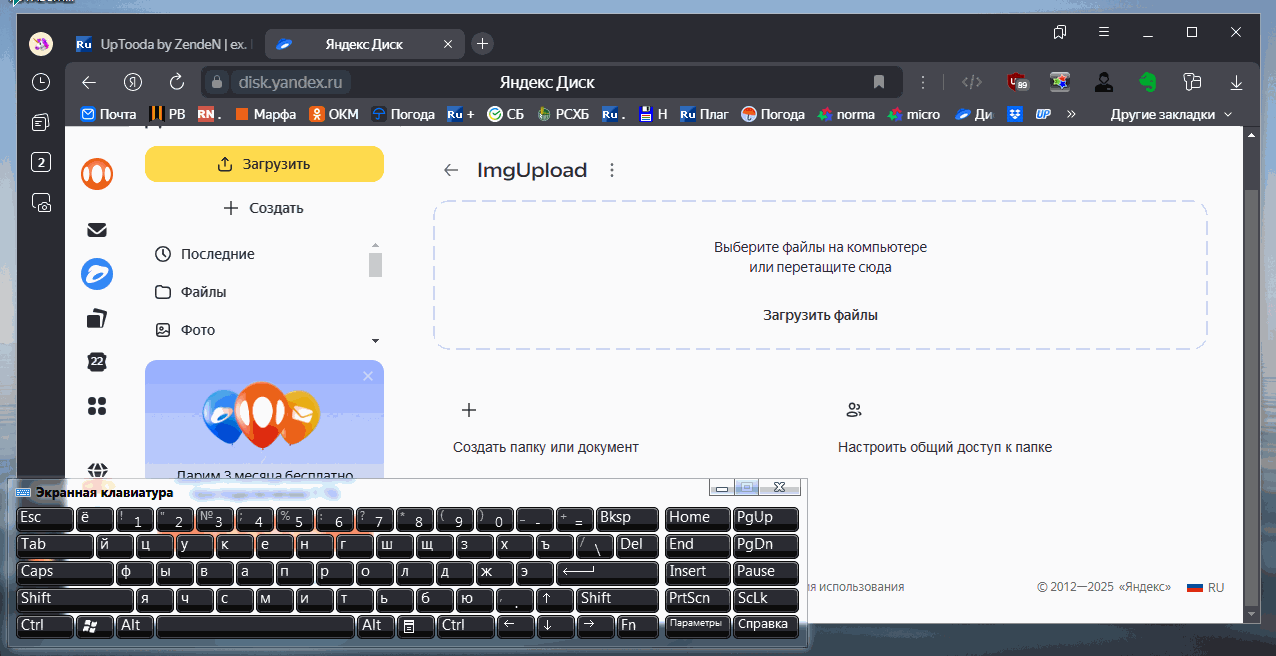Screen dimensions: 1276x656
Task: Toggle ScLk key on the on-screen keyboard
Action: pyautogui.click(x=766, y=599)
